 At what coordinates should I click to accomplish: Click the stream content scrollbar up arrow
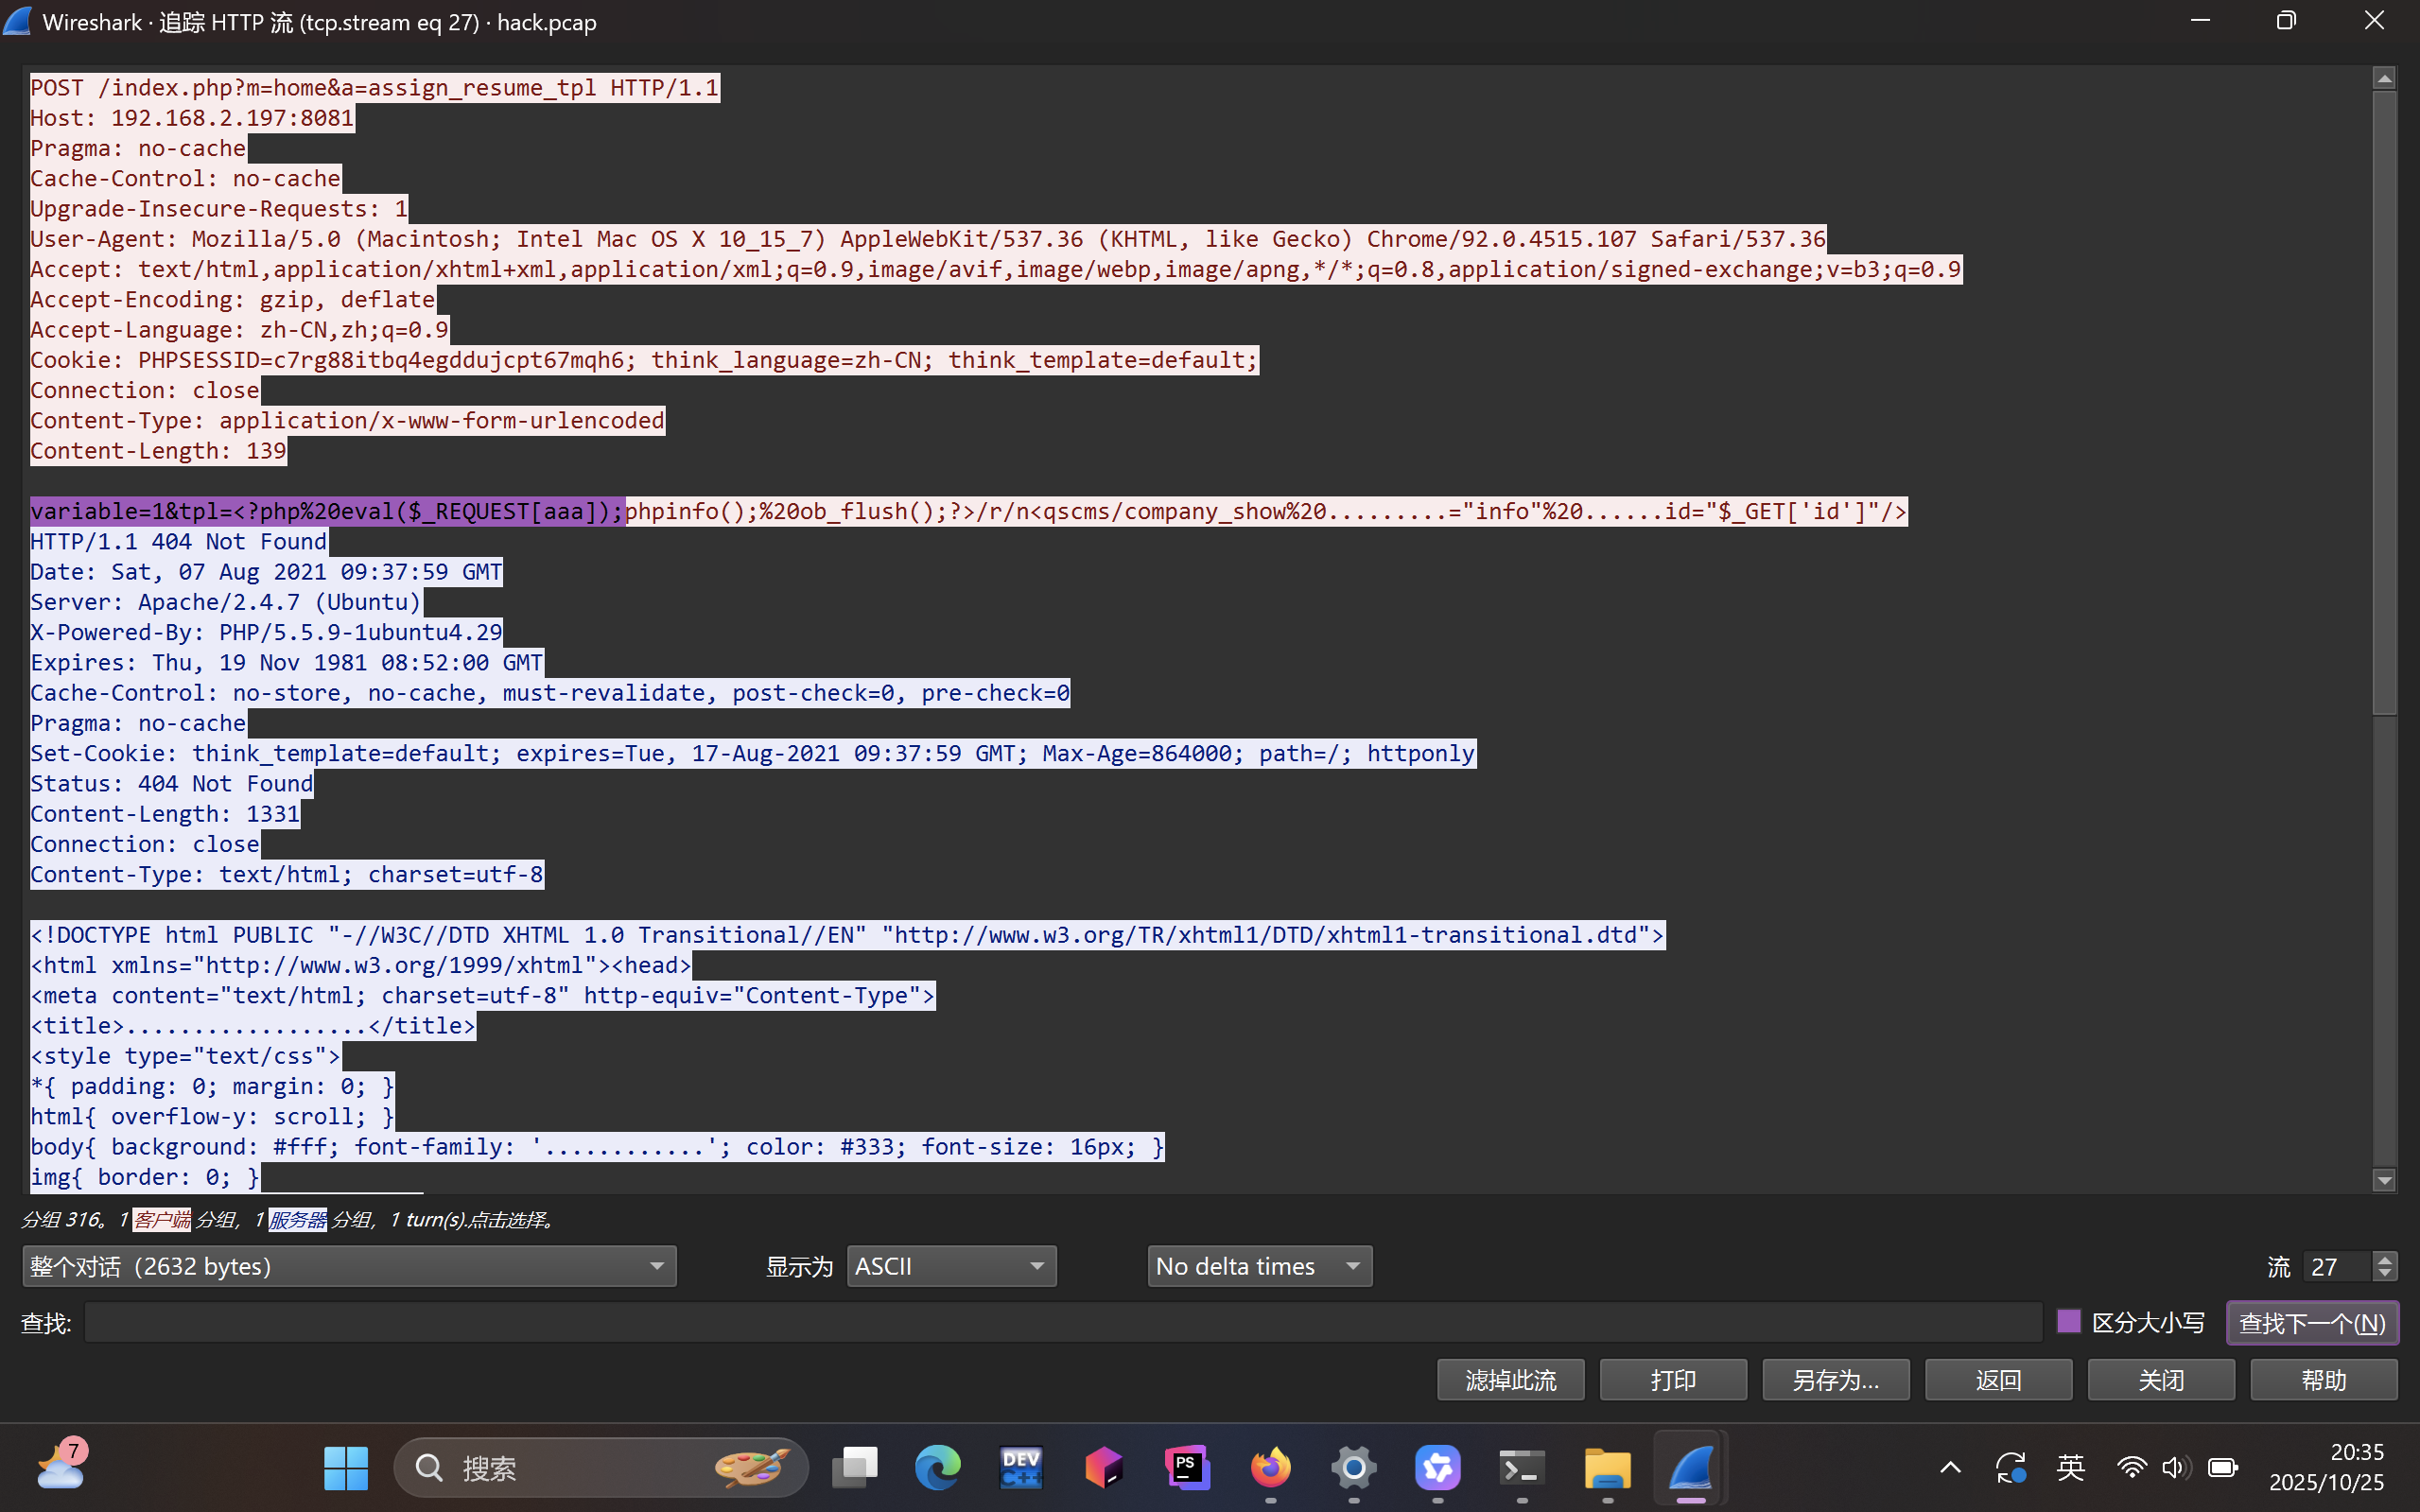coord(2384,78)
